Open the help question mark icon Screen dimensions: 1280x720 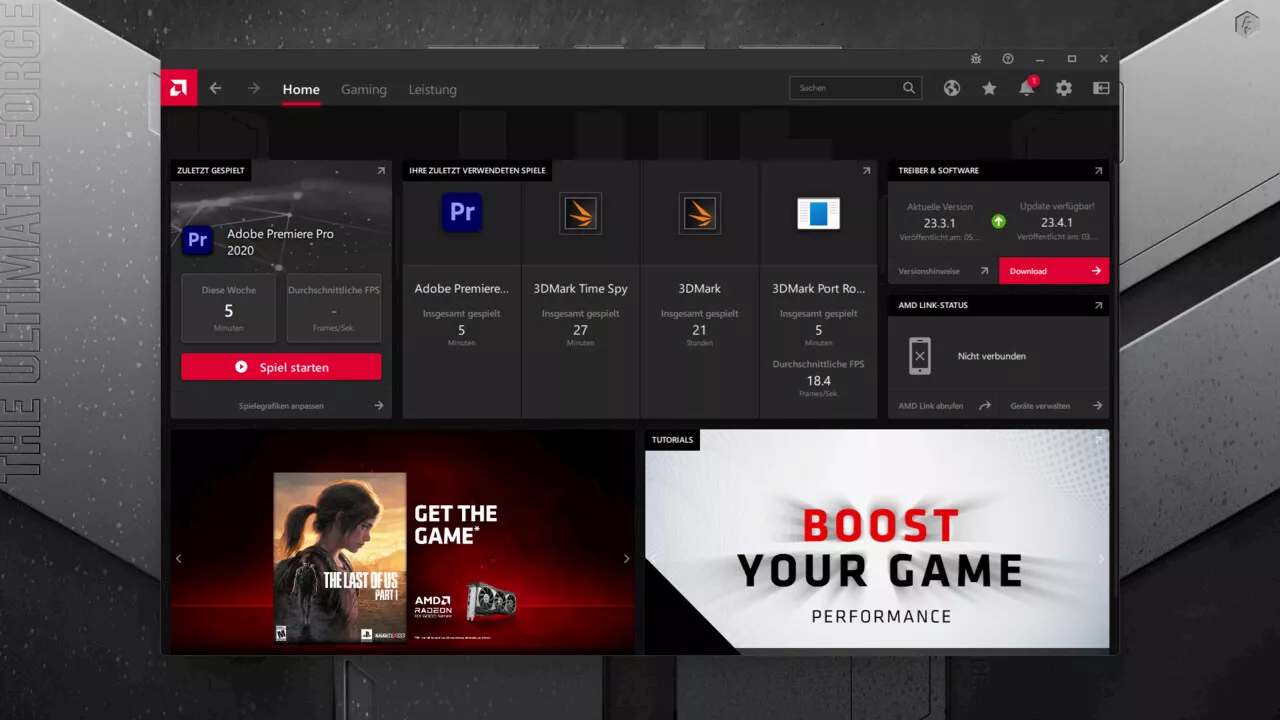point(1008,59)
